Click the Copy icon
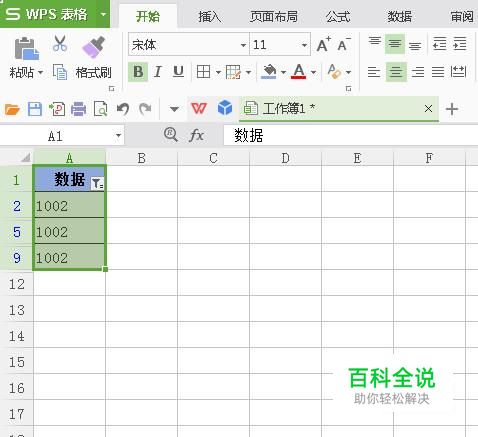Screen dimensions: 478x437 60,72
